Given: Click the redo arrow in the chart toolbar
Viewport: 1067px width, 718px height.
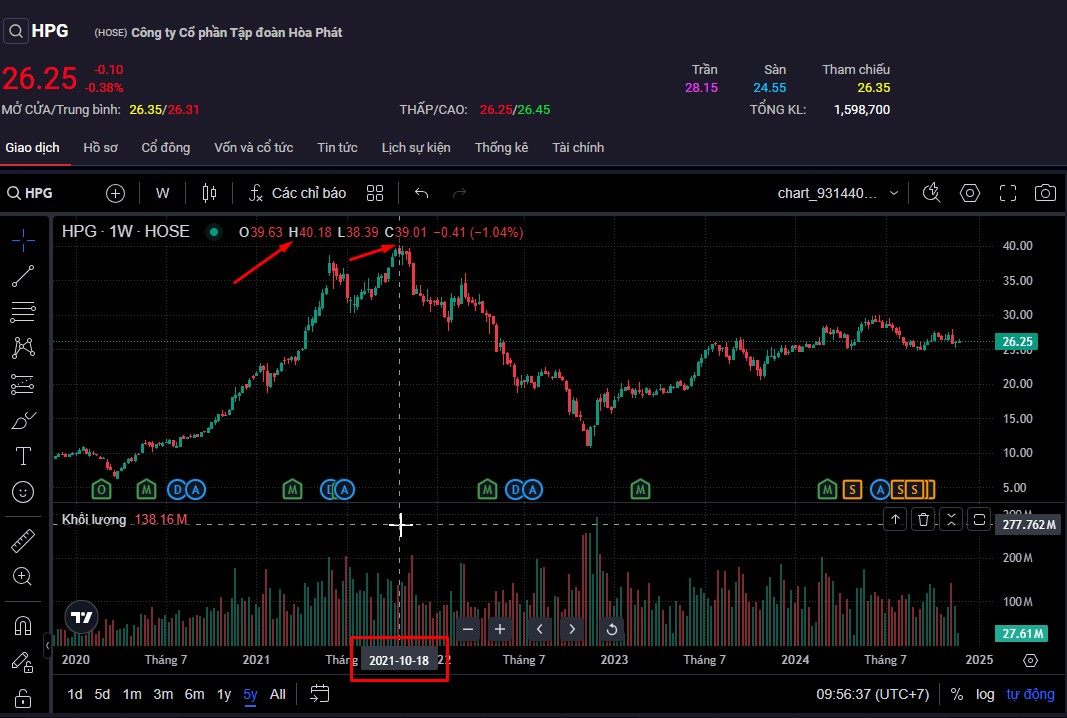Looking at the screenshot, I should click(459, 193).
